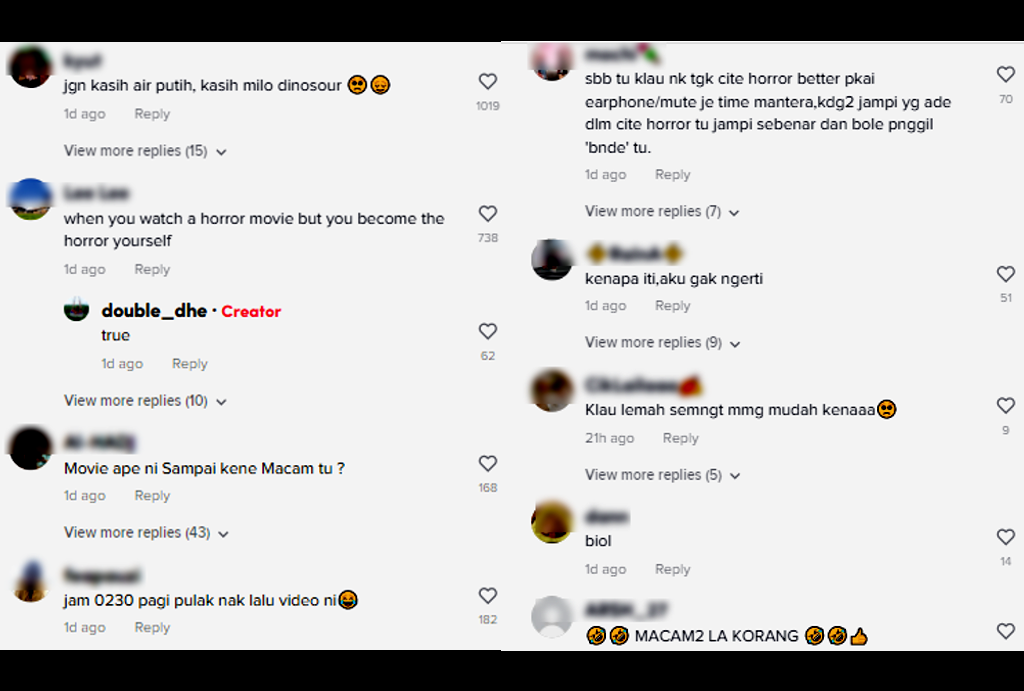Image resolution: width=1024 pixels, height=691 pixels.
Task: Like the 'become the horror yourself' comment
Action: click(x=488, y=214)
